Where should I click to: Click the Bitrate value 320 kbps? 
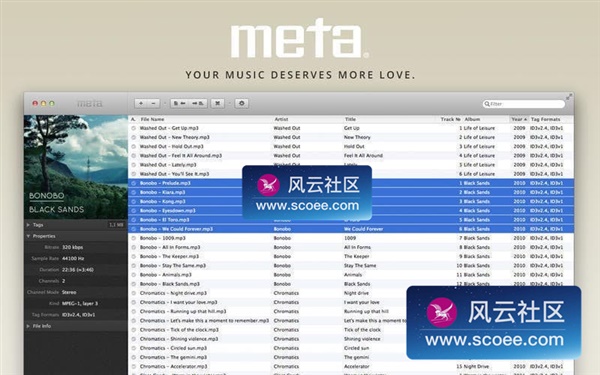click(x=73, y=247)
